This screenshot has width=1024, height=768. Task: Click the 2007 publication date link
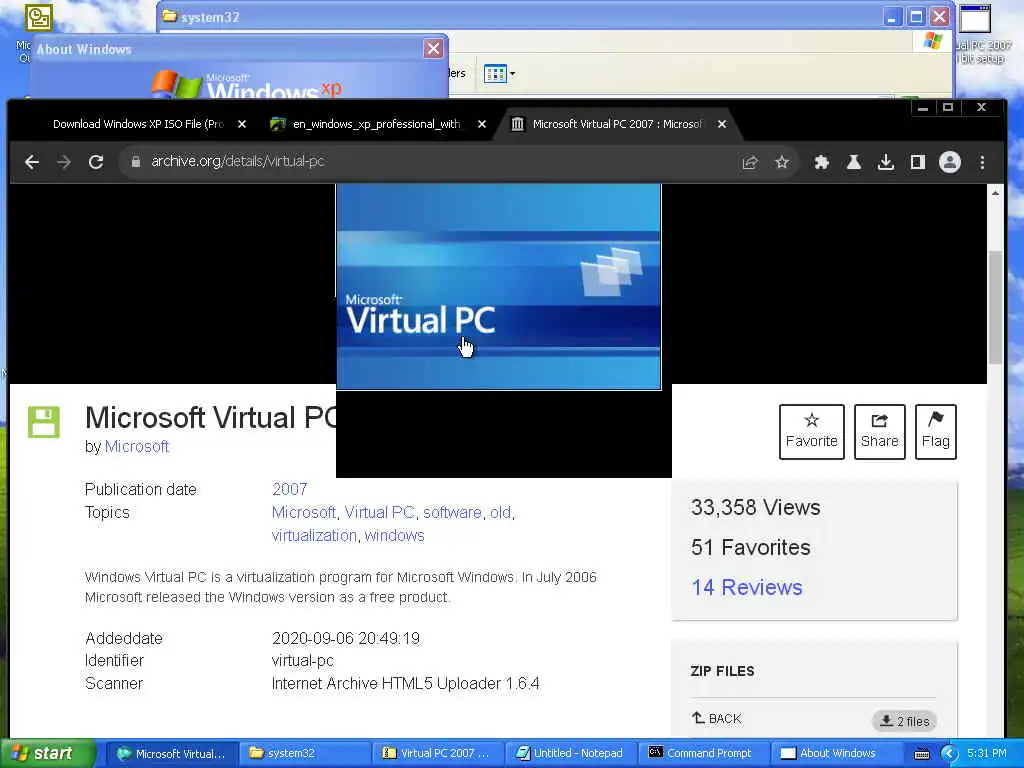289,489
